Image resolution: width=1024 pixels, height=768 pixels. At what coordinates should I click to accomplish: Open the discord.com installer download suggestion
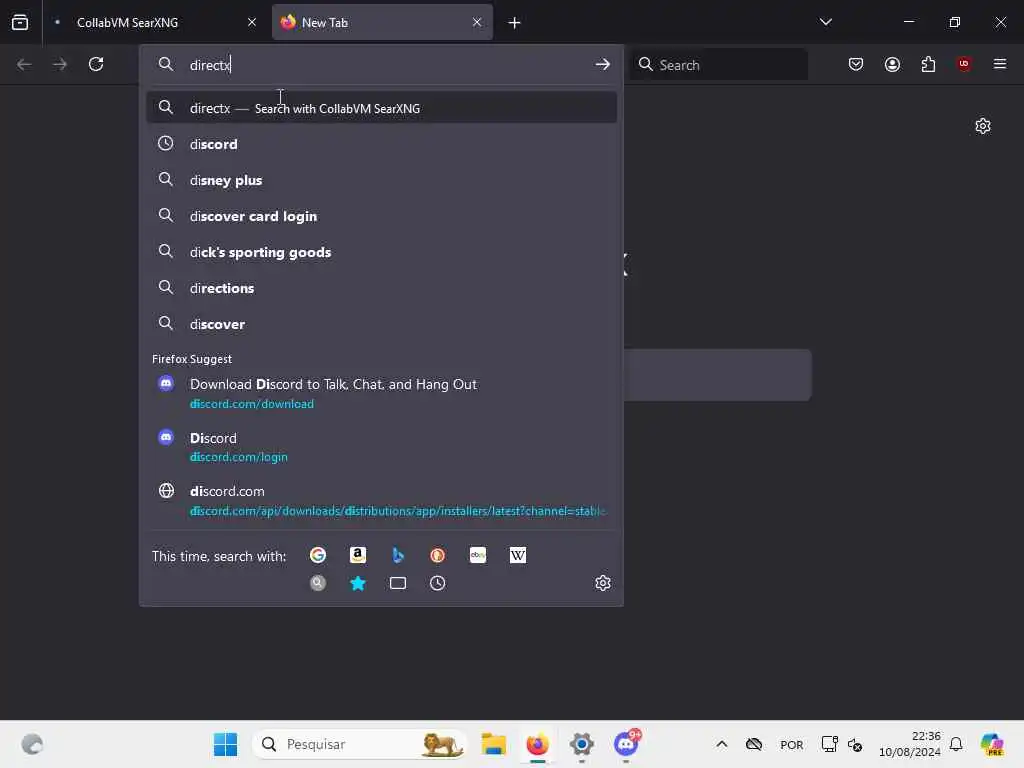[381, 500]
